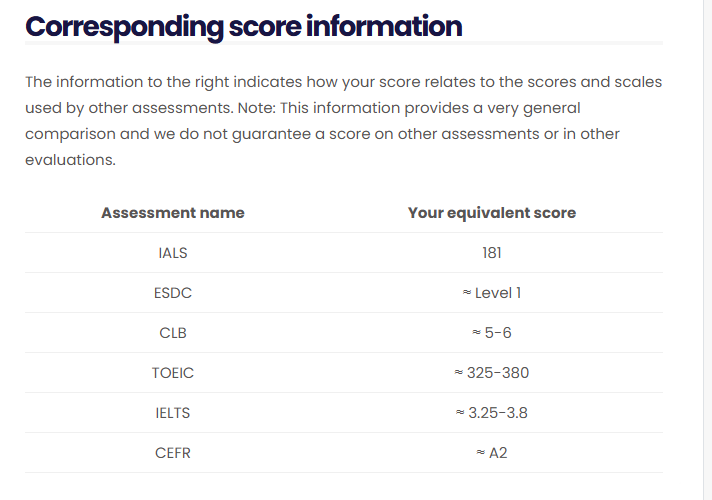Click the "Corresponding score information" heading
712x500 pixels.
tap(243, 27)
